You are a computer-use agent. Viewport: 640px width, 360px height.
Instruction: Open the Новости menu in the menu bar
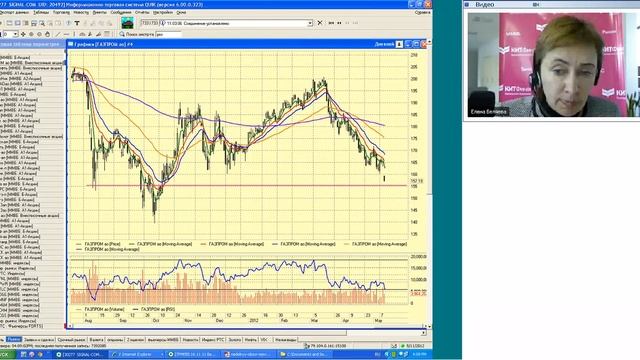pyautogui.click(x=81, y=13)
